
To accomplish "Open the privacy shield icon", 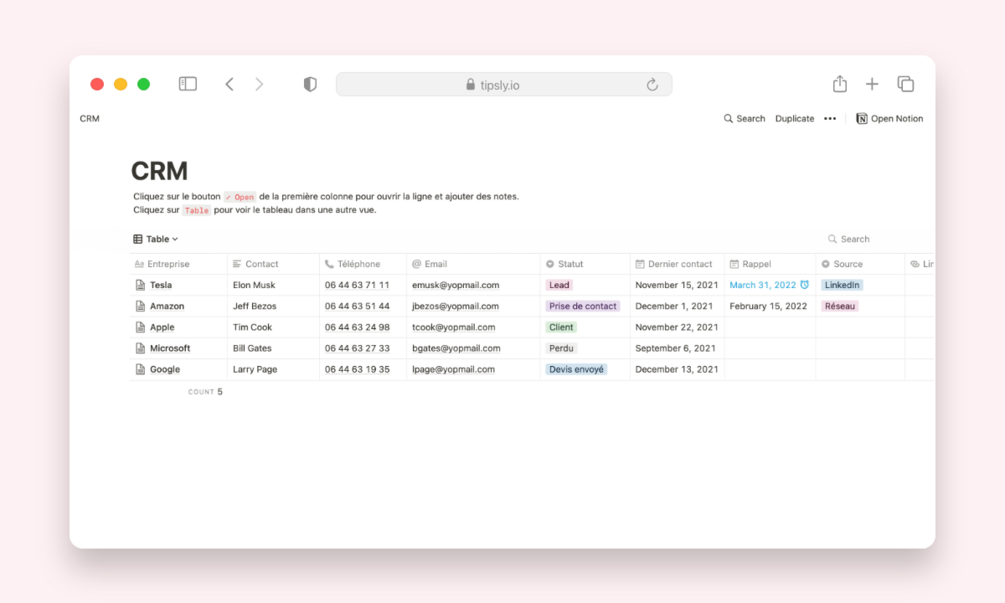I will 310,84.
